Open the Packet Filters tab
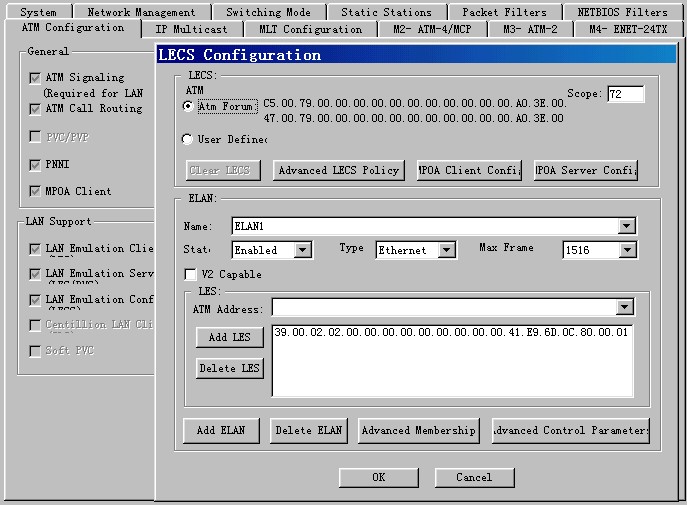Image resolution: width=687 pixels, height=505 pixels. 504,12
